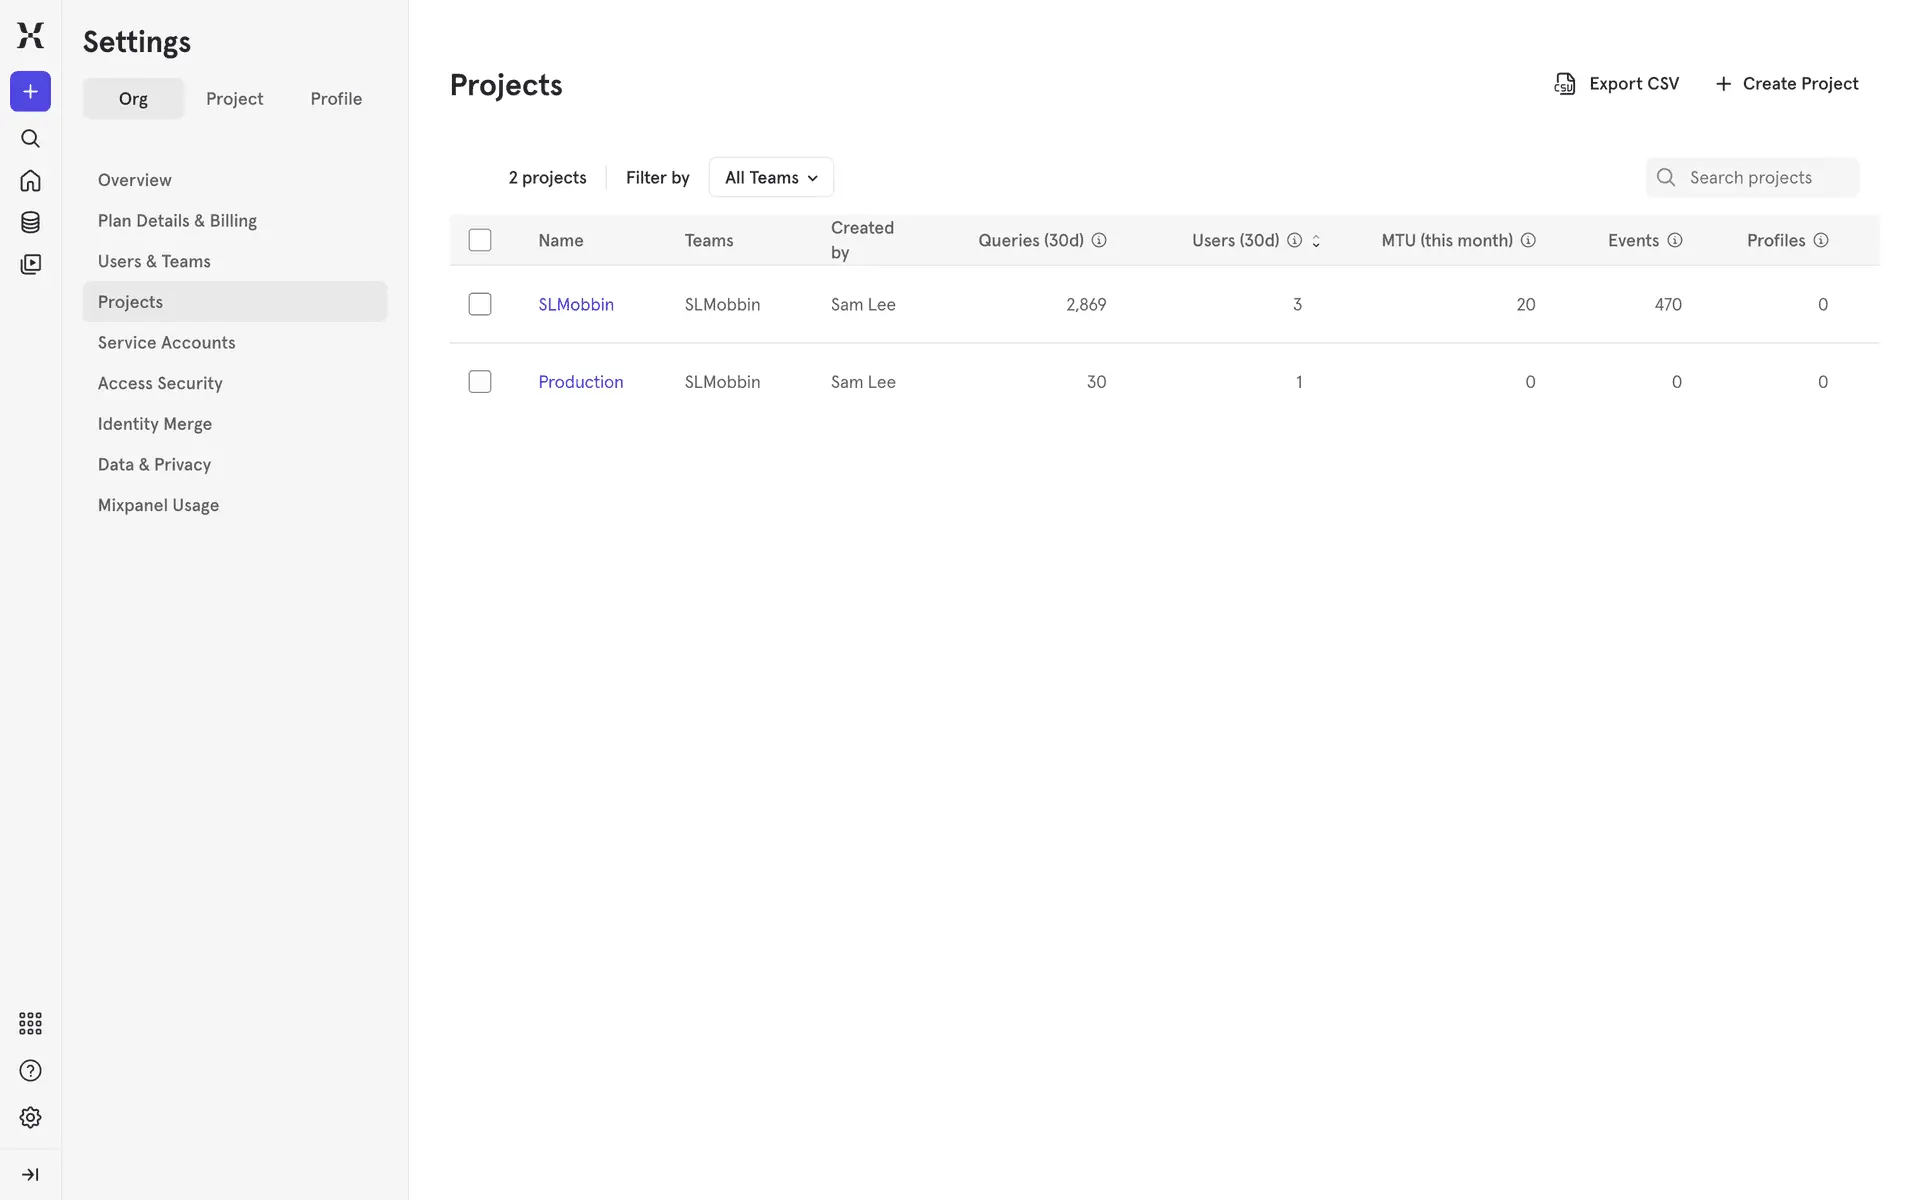Click the Mixpanel logo icon
This screenshot has width=1920, height=1200.
click(30, 35)
